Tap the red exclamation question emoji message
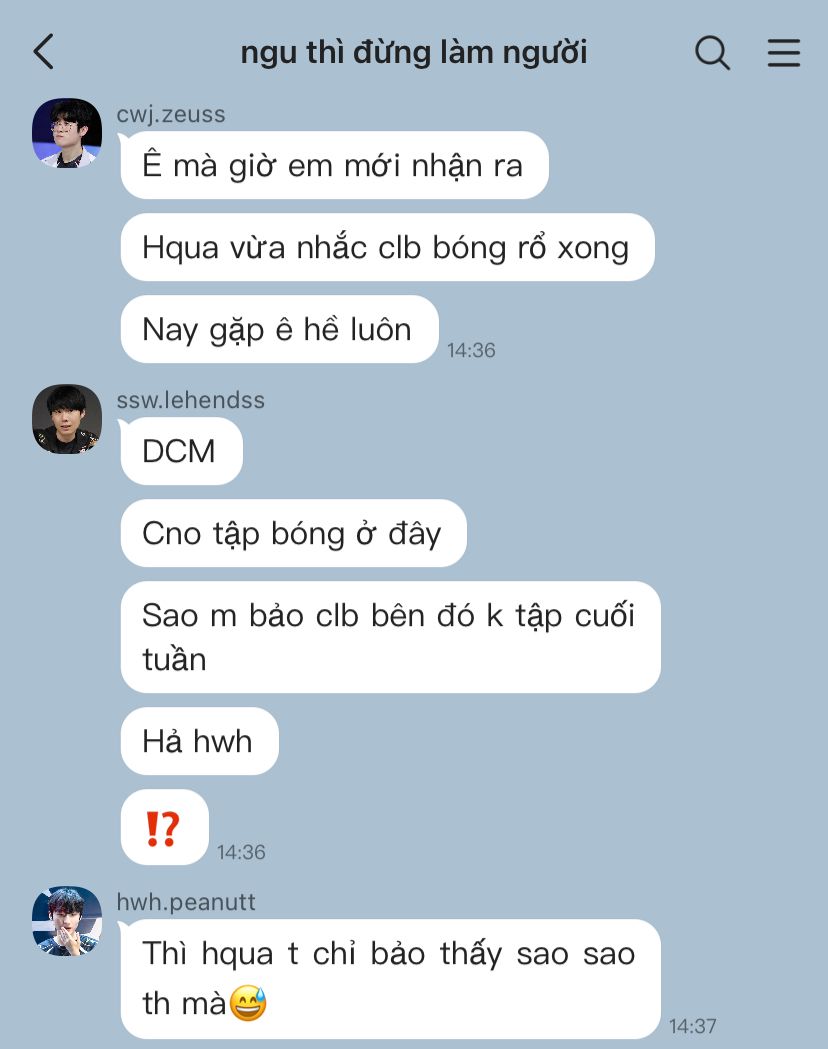The height and width of the screenshot is (1049, 828). pyautogui.click(x=165, y=828)
